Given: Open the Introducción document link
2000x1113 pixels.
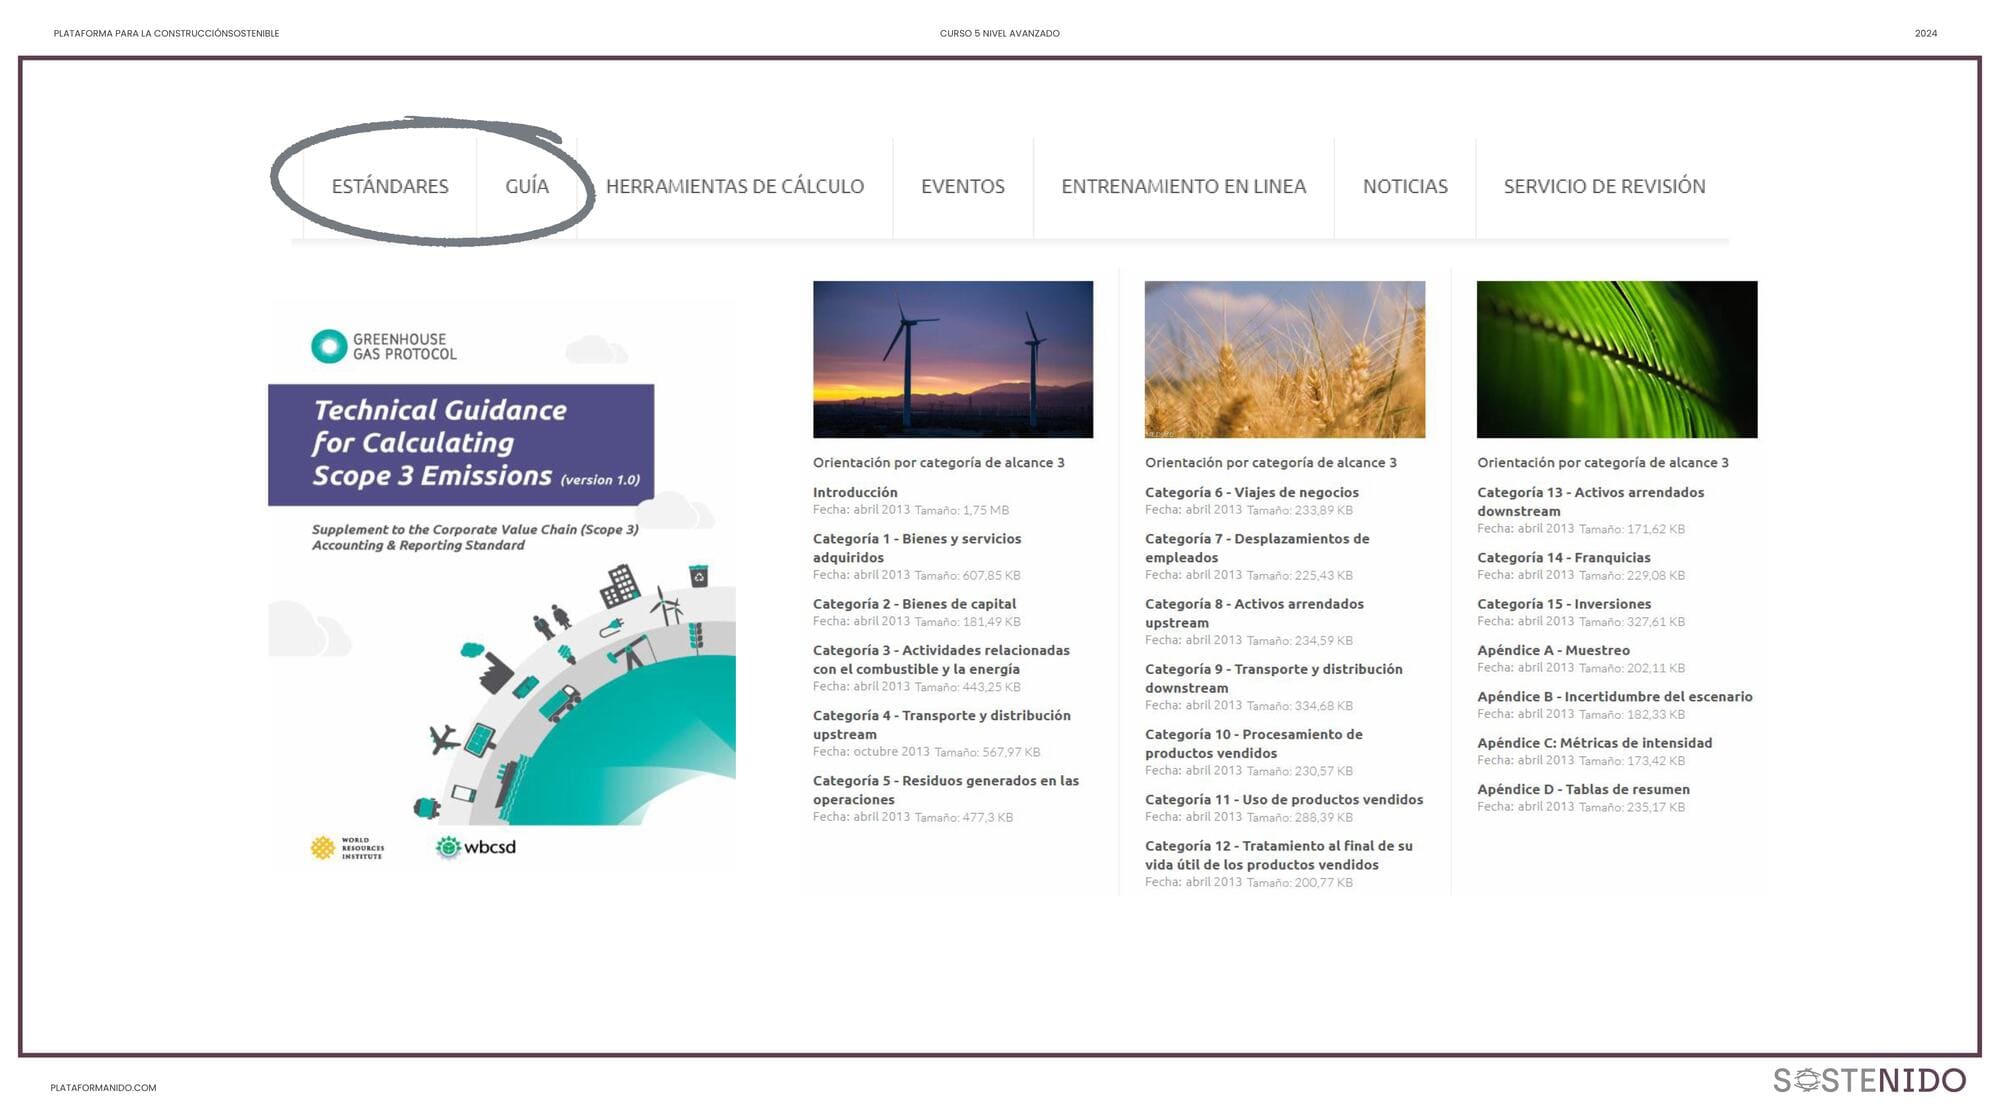Looking at the screenshot, I should (x=855, y=492).
